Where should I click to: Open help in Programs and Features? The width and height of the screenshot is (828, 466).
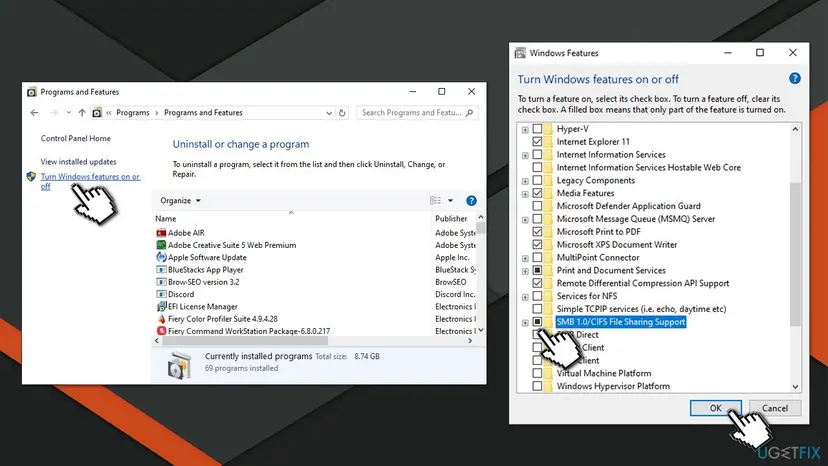point(472,201)
